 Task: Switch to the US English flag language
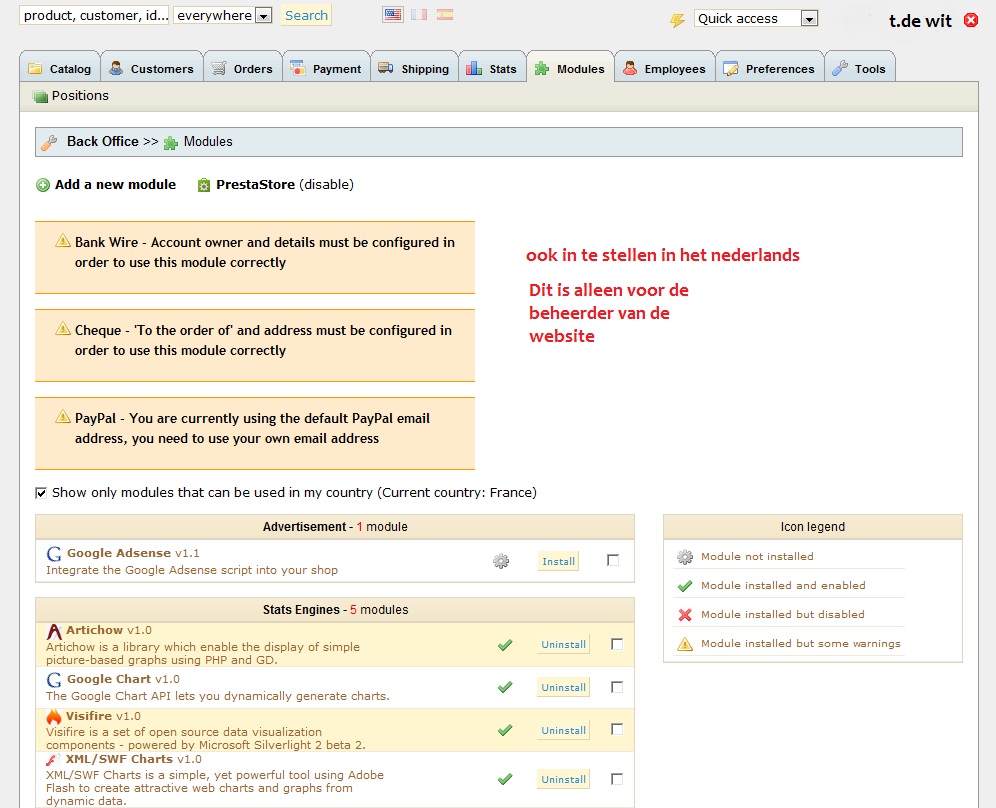(x=393, y=14)
